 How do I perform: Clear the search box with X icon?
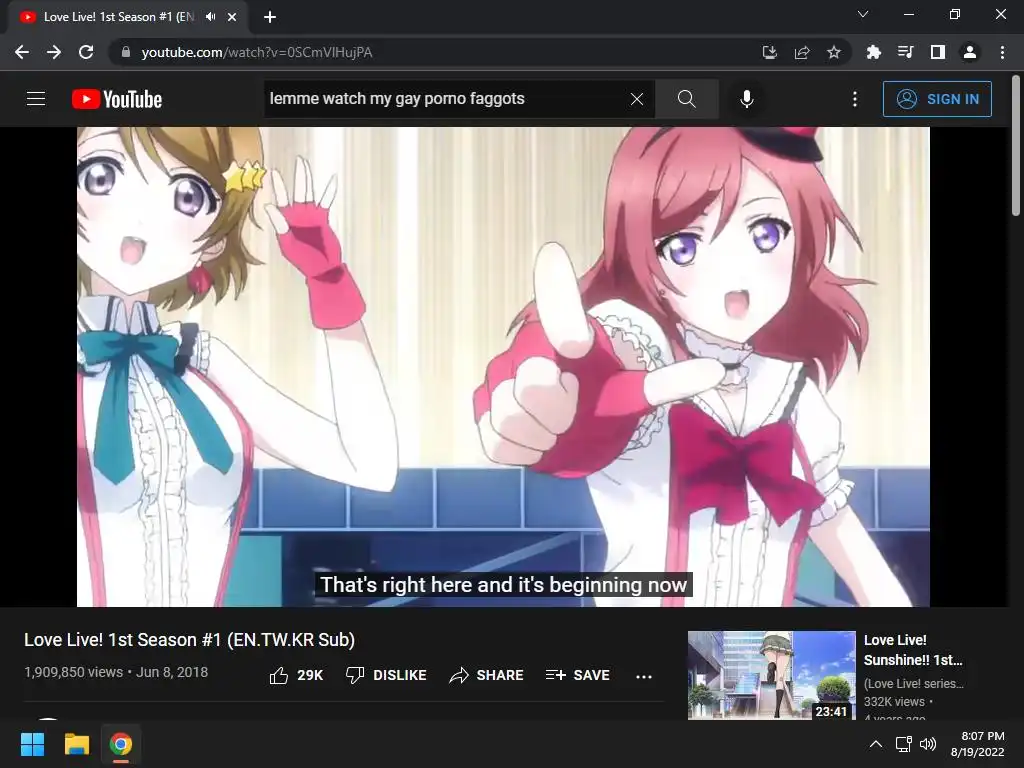click(637, 99)
